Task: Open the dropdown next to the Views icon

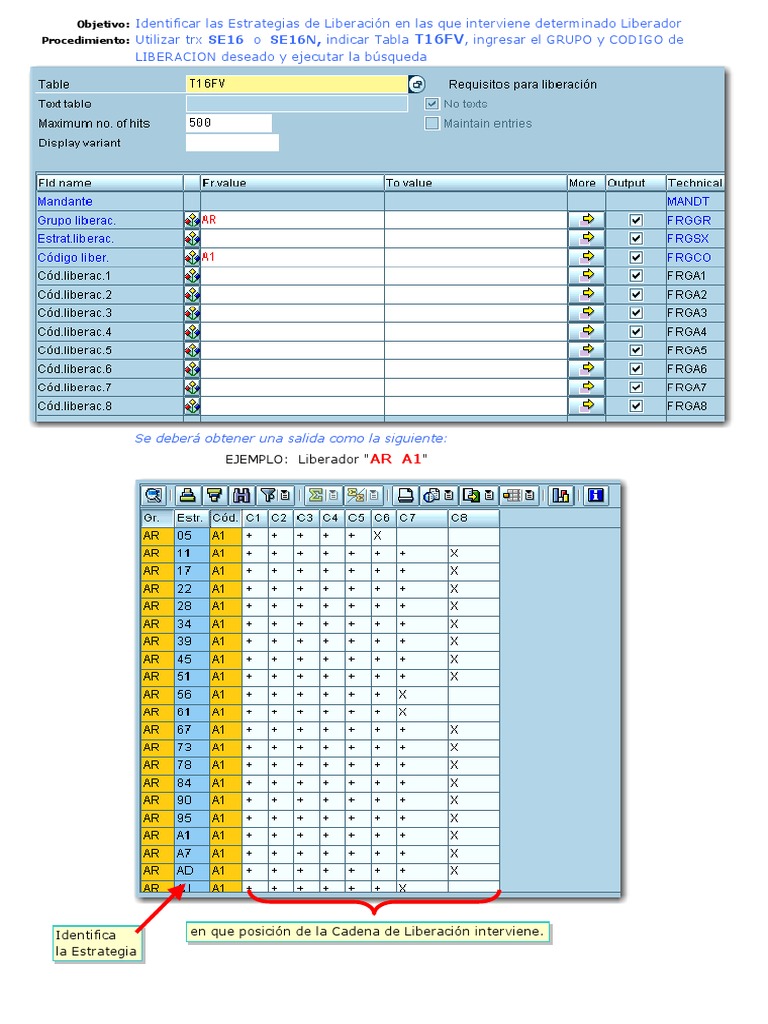Action: coord(449,496)
